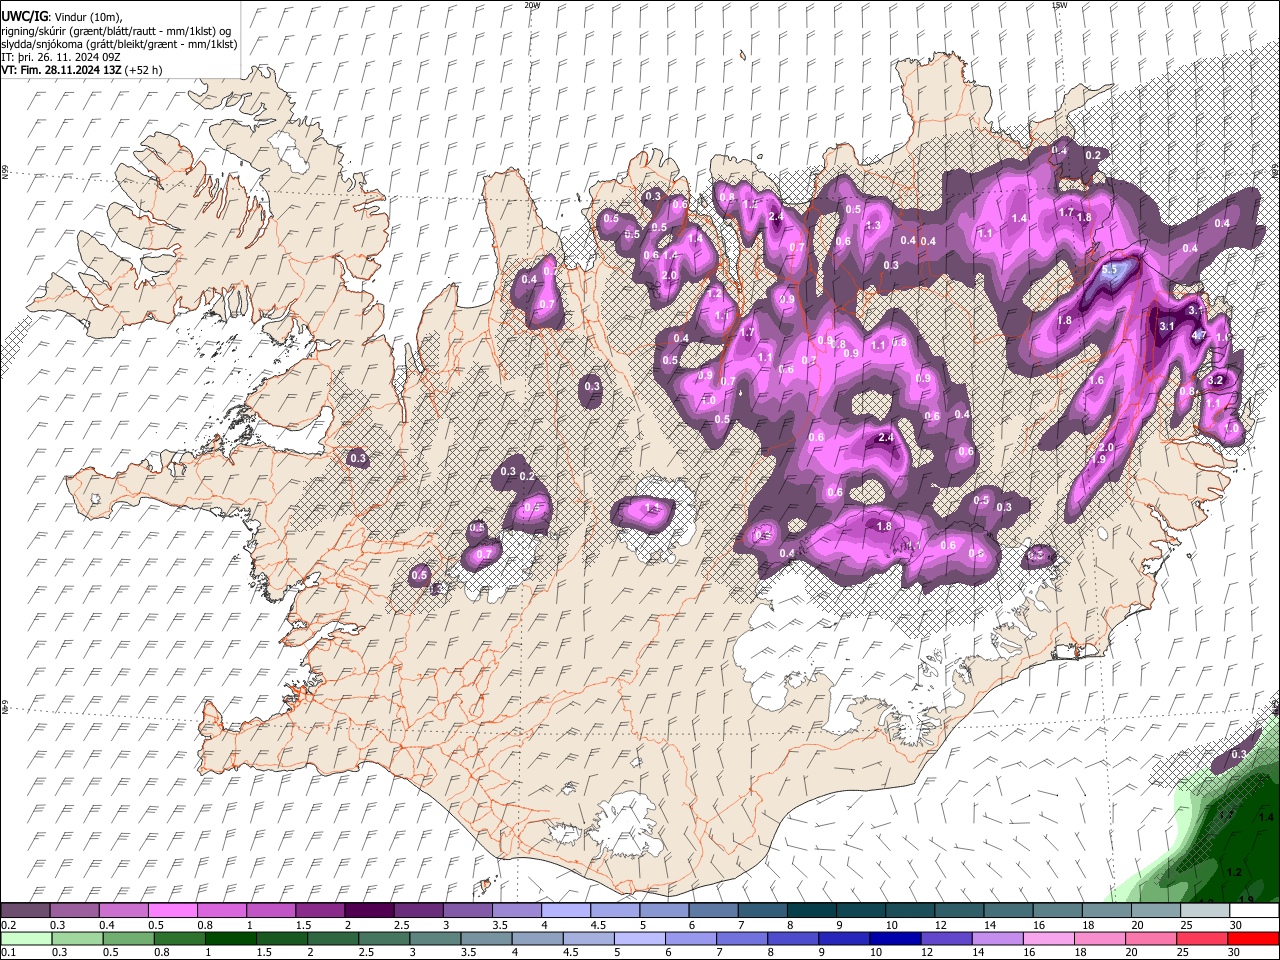1280x960 pixels.
Task: Click the UWC/IG title text
Action: pos(25,17)
